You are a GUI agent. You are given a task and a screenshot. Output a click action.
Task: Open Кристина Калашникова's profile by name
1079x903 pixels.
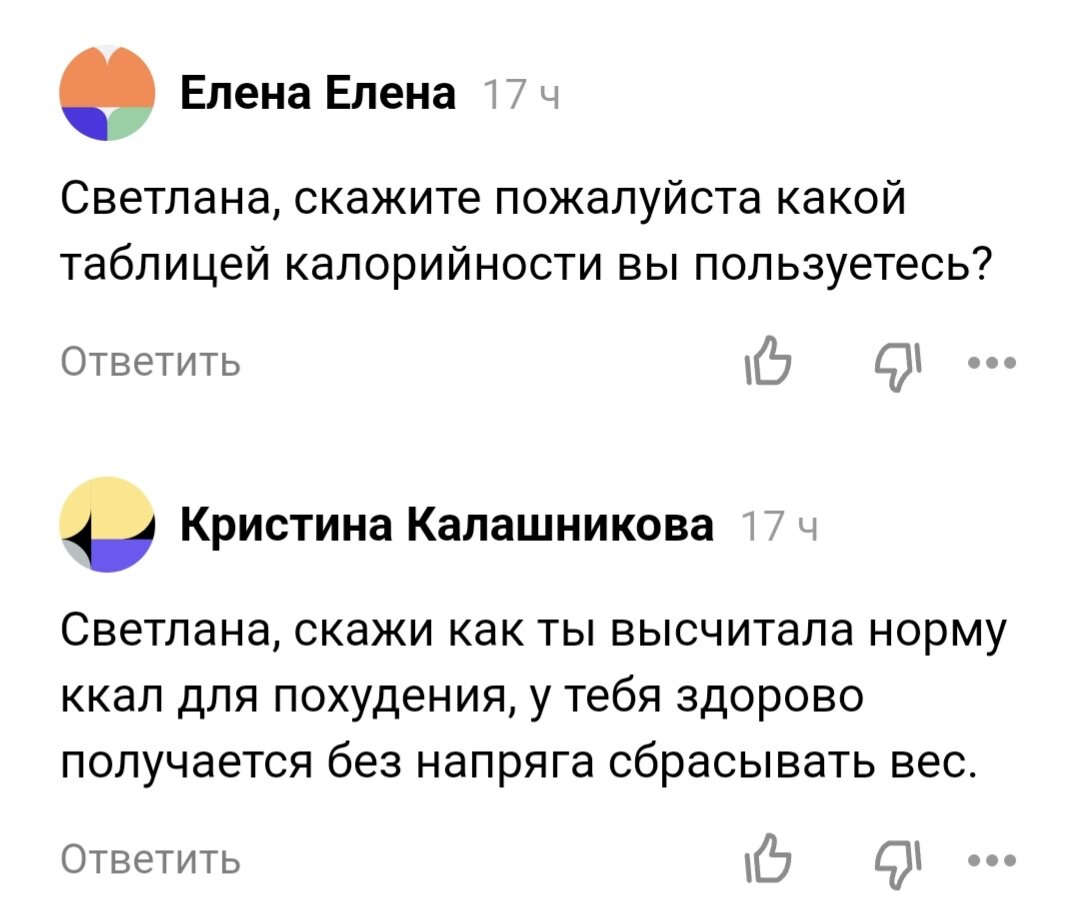pyautogui.click(x=444, y=522)
